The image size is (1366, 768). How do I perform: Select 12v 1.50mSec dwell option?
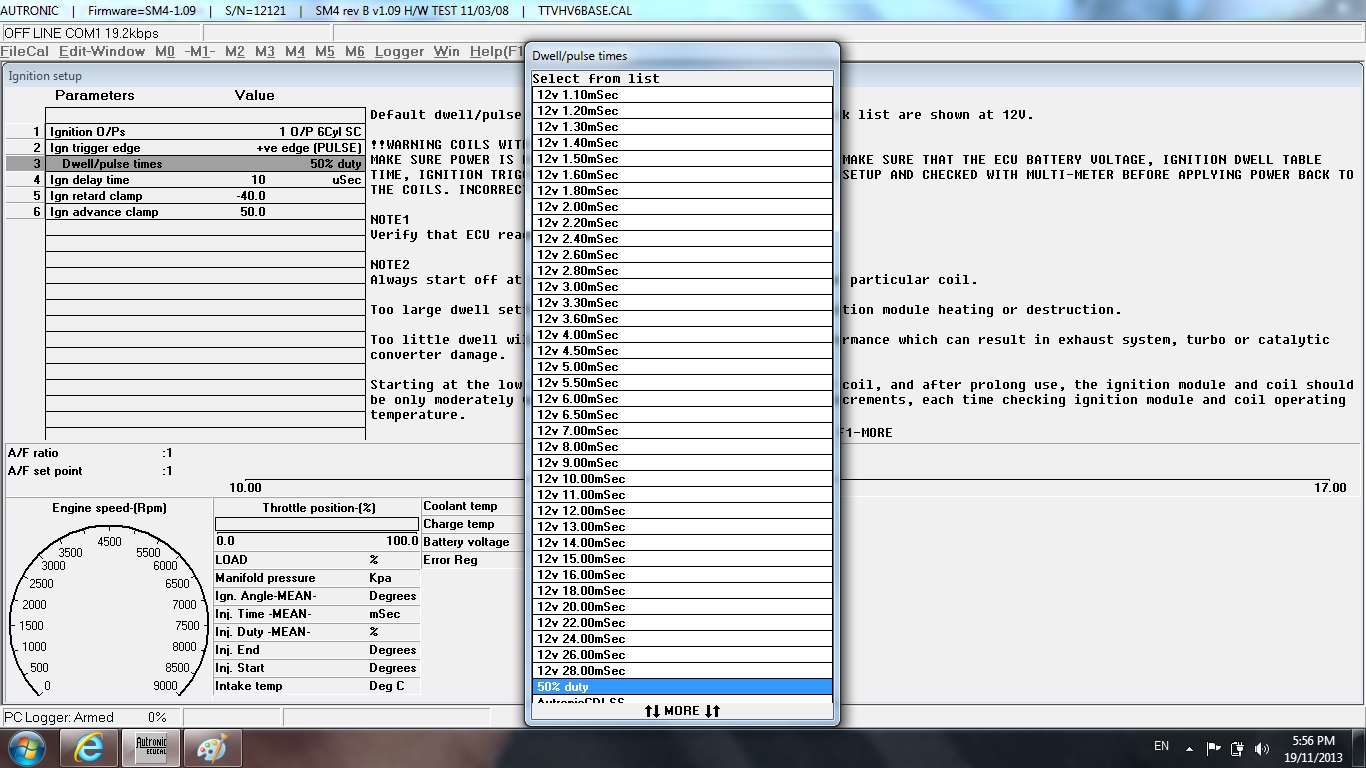pos(682,159)
